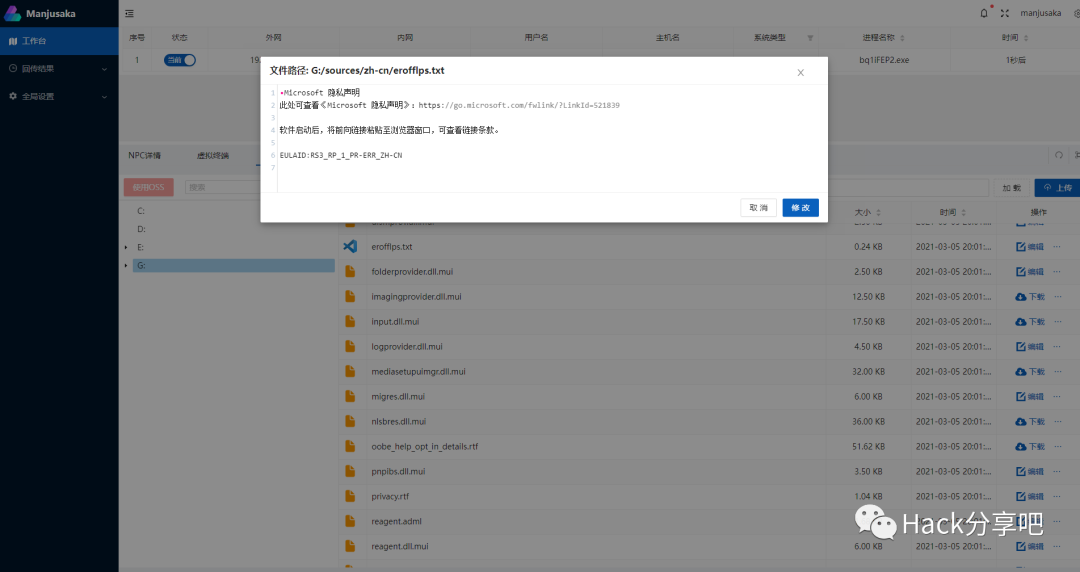The height and width of the screenshot is (572, 1080).
Task: Click the process name bq1lFEP2.exe
Action: click(884, 60)
